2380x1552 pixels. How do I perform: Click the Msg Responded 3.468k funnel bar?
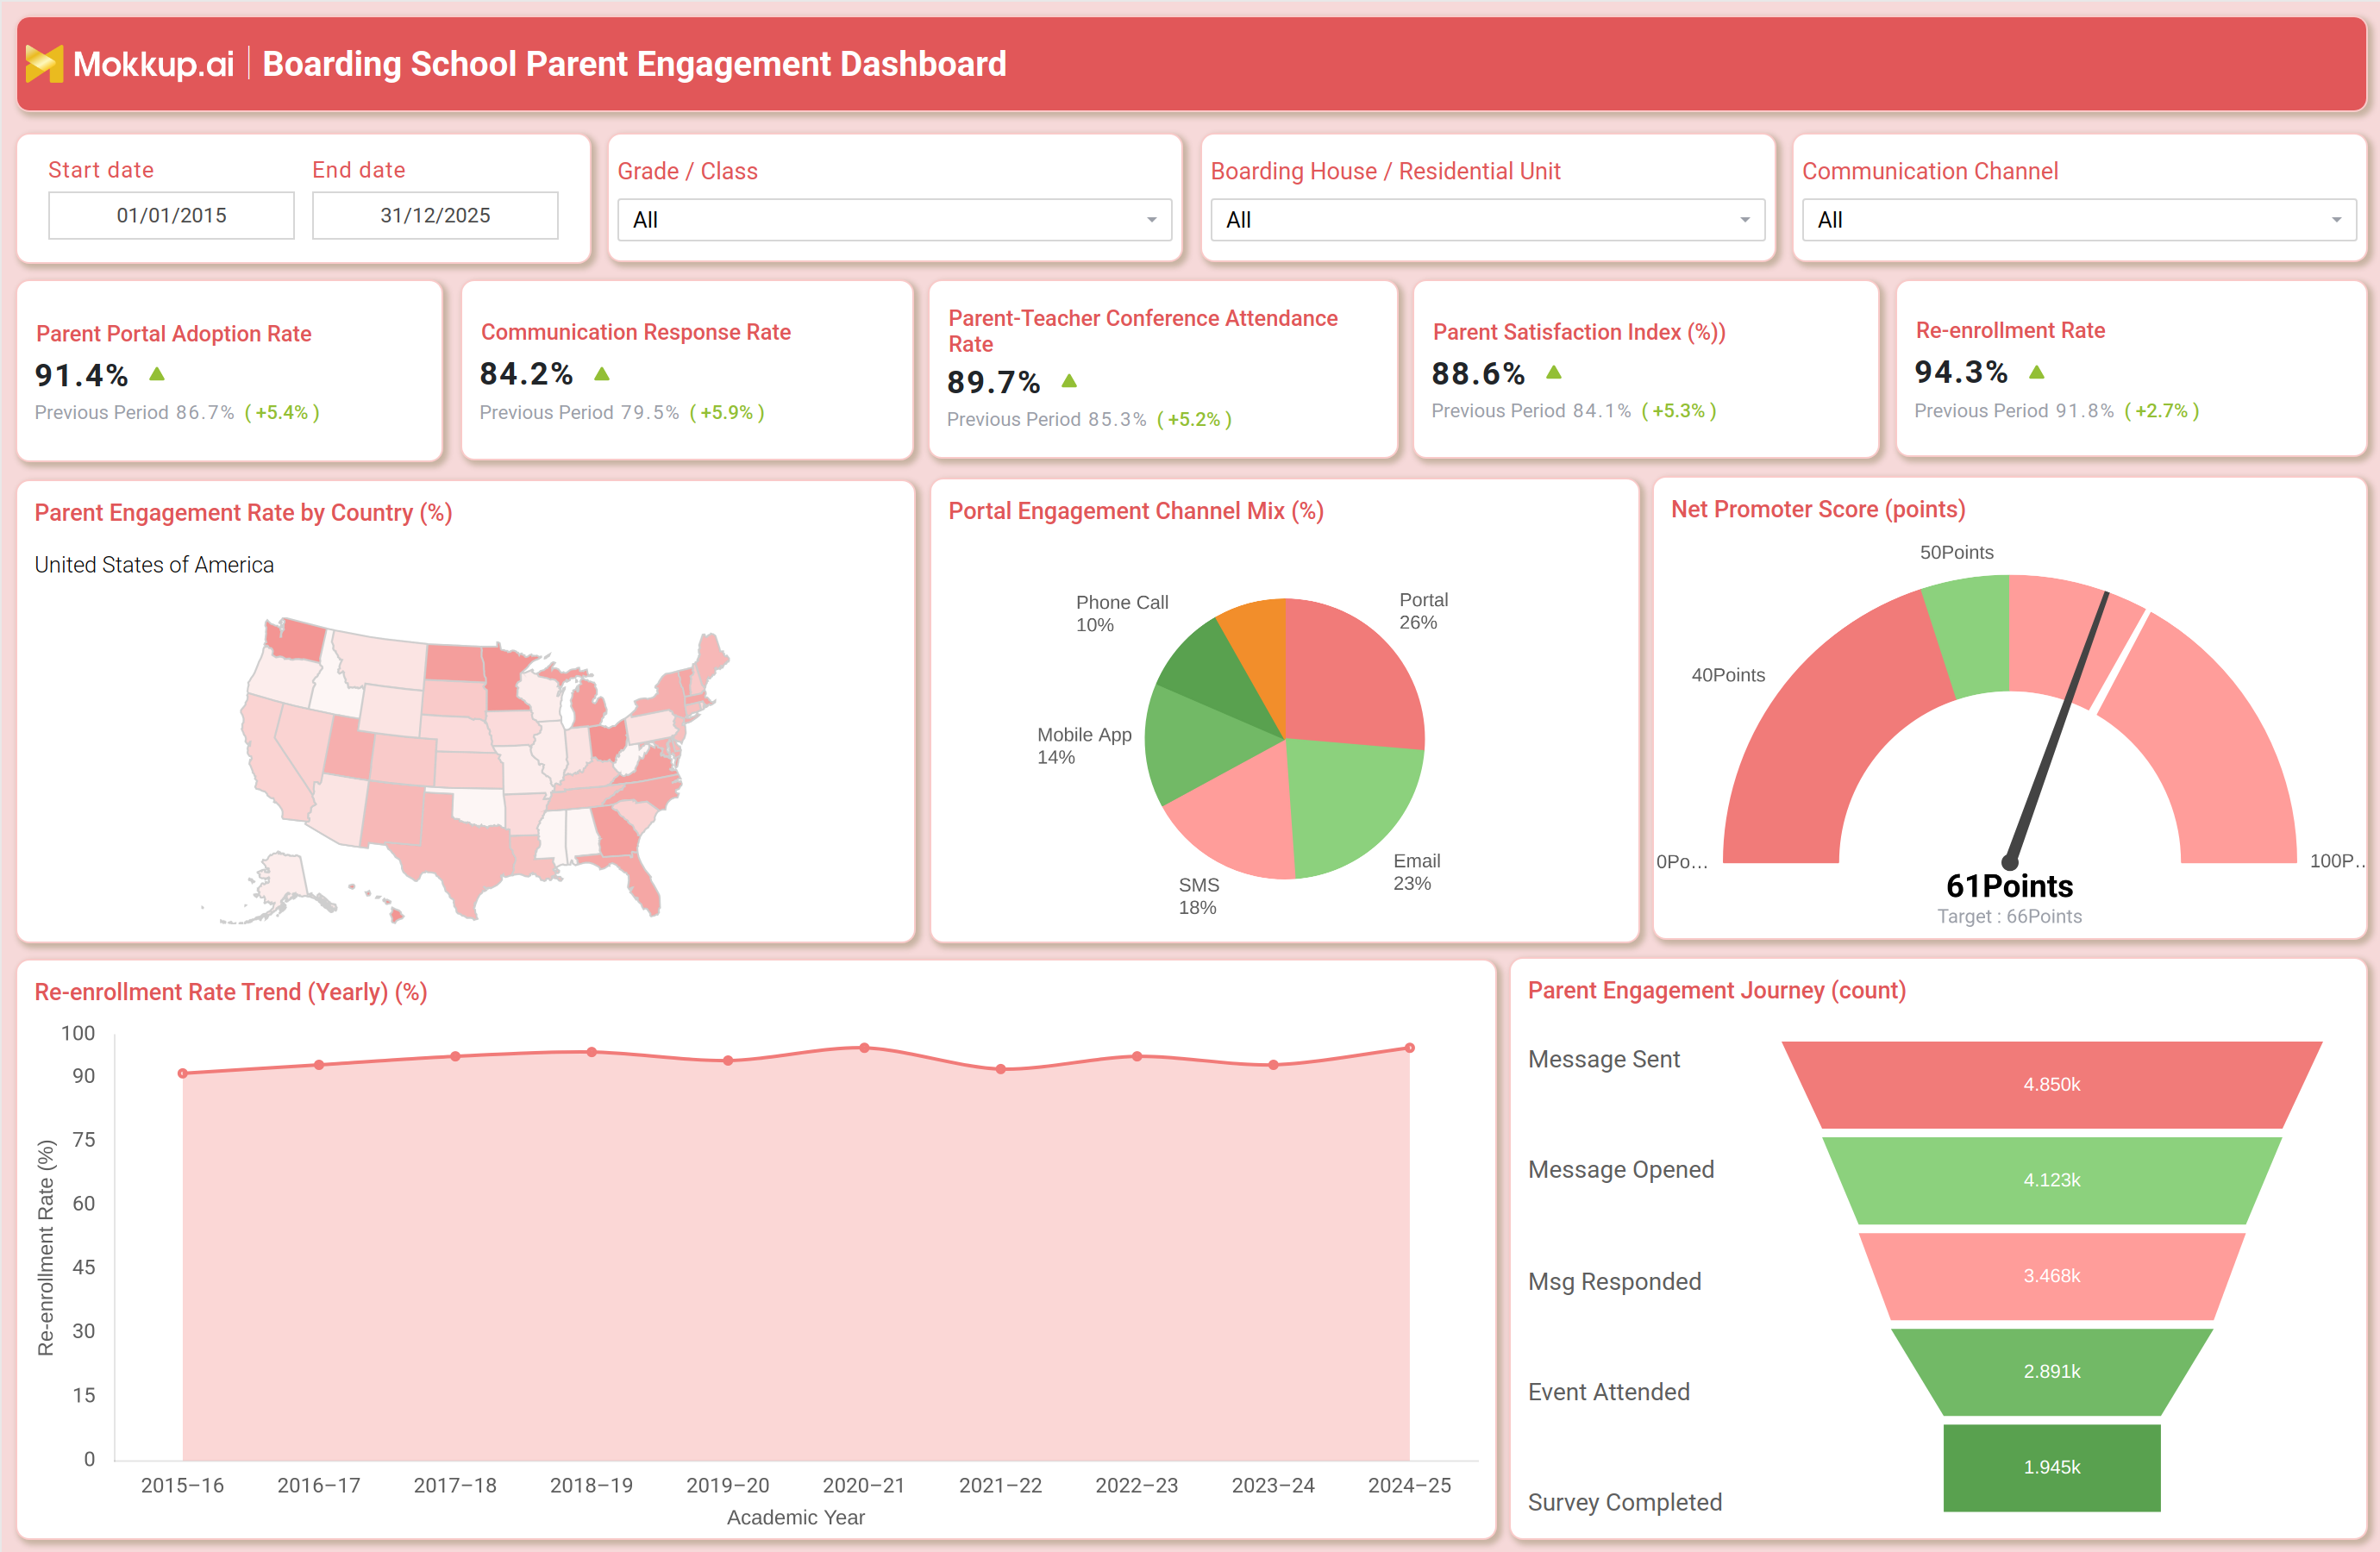tap(2052, 1276)
